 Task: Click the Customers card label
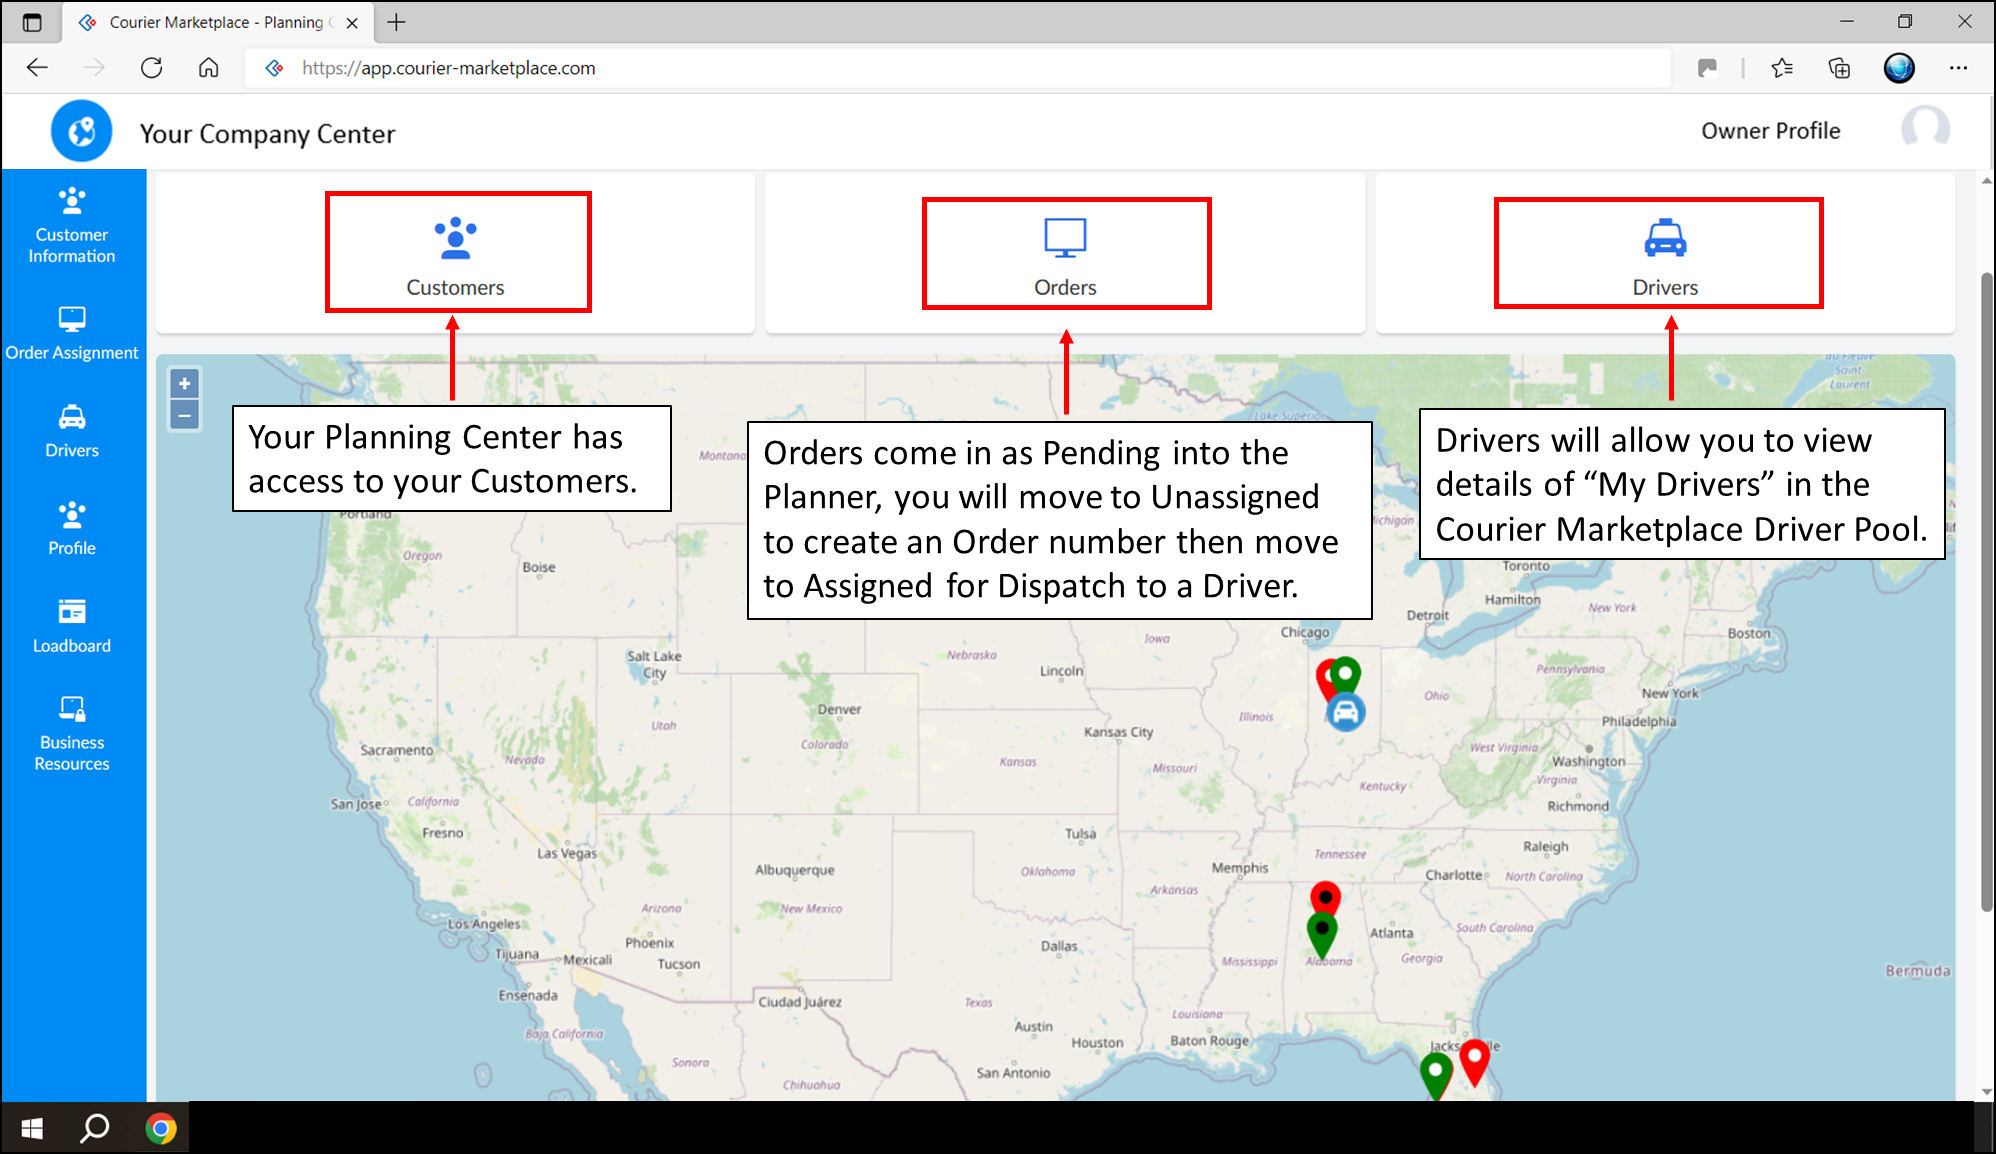click(x=455, y=288)
